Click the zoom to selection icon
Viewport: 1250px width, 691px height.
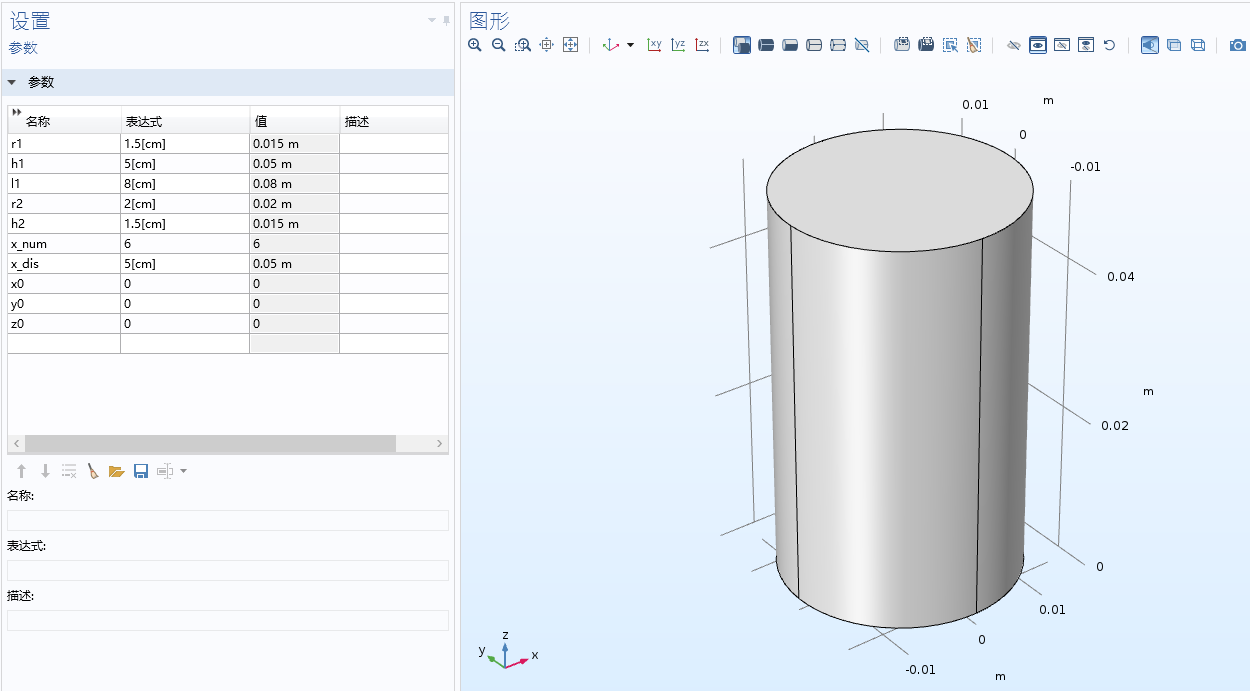(x=546, y=45)
